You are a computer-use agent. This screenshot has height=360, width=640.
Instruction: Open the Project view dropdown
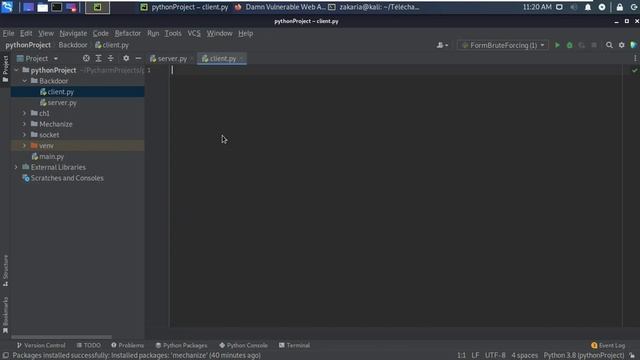[38, 58]
